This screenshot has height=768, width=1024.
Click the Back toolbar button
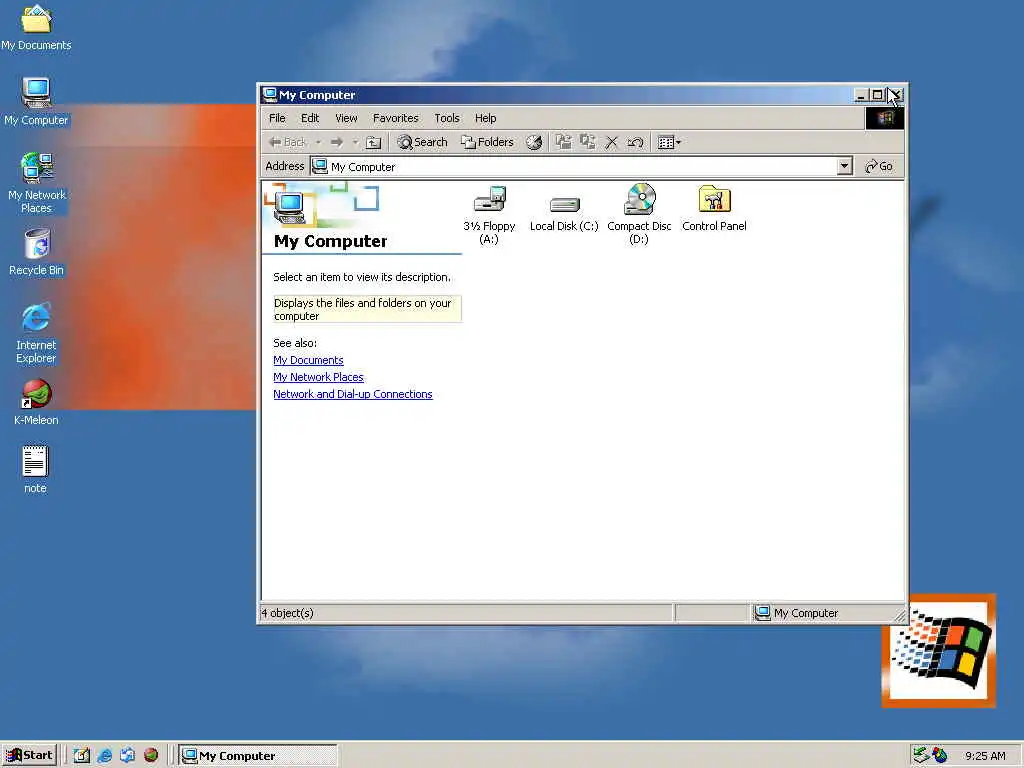click(287, 142)
